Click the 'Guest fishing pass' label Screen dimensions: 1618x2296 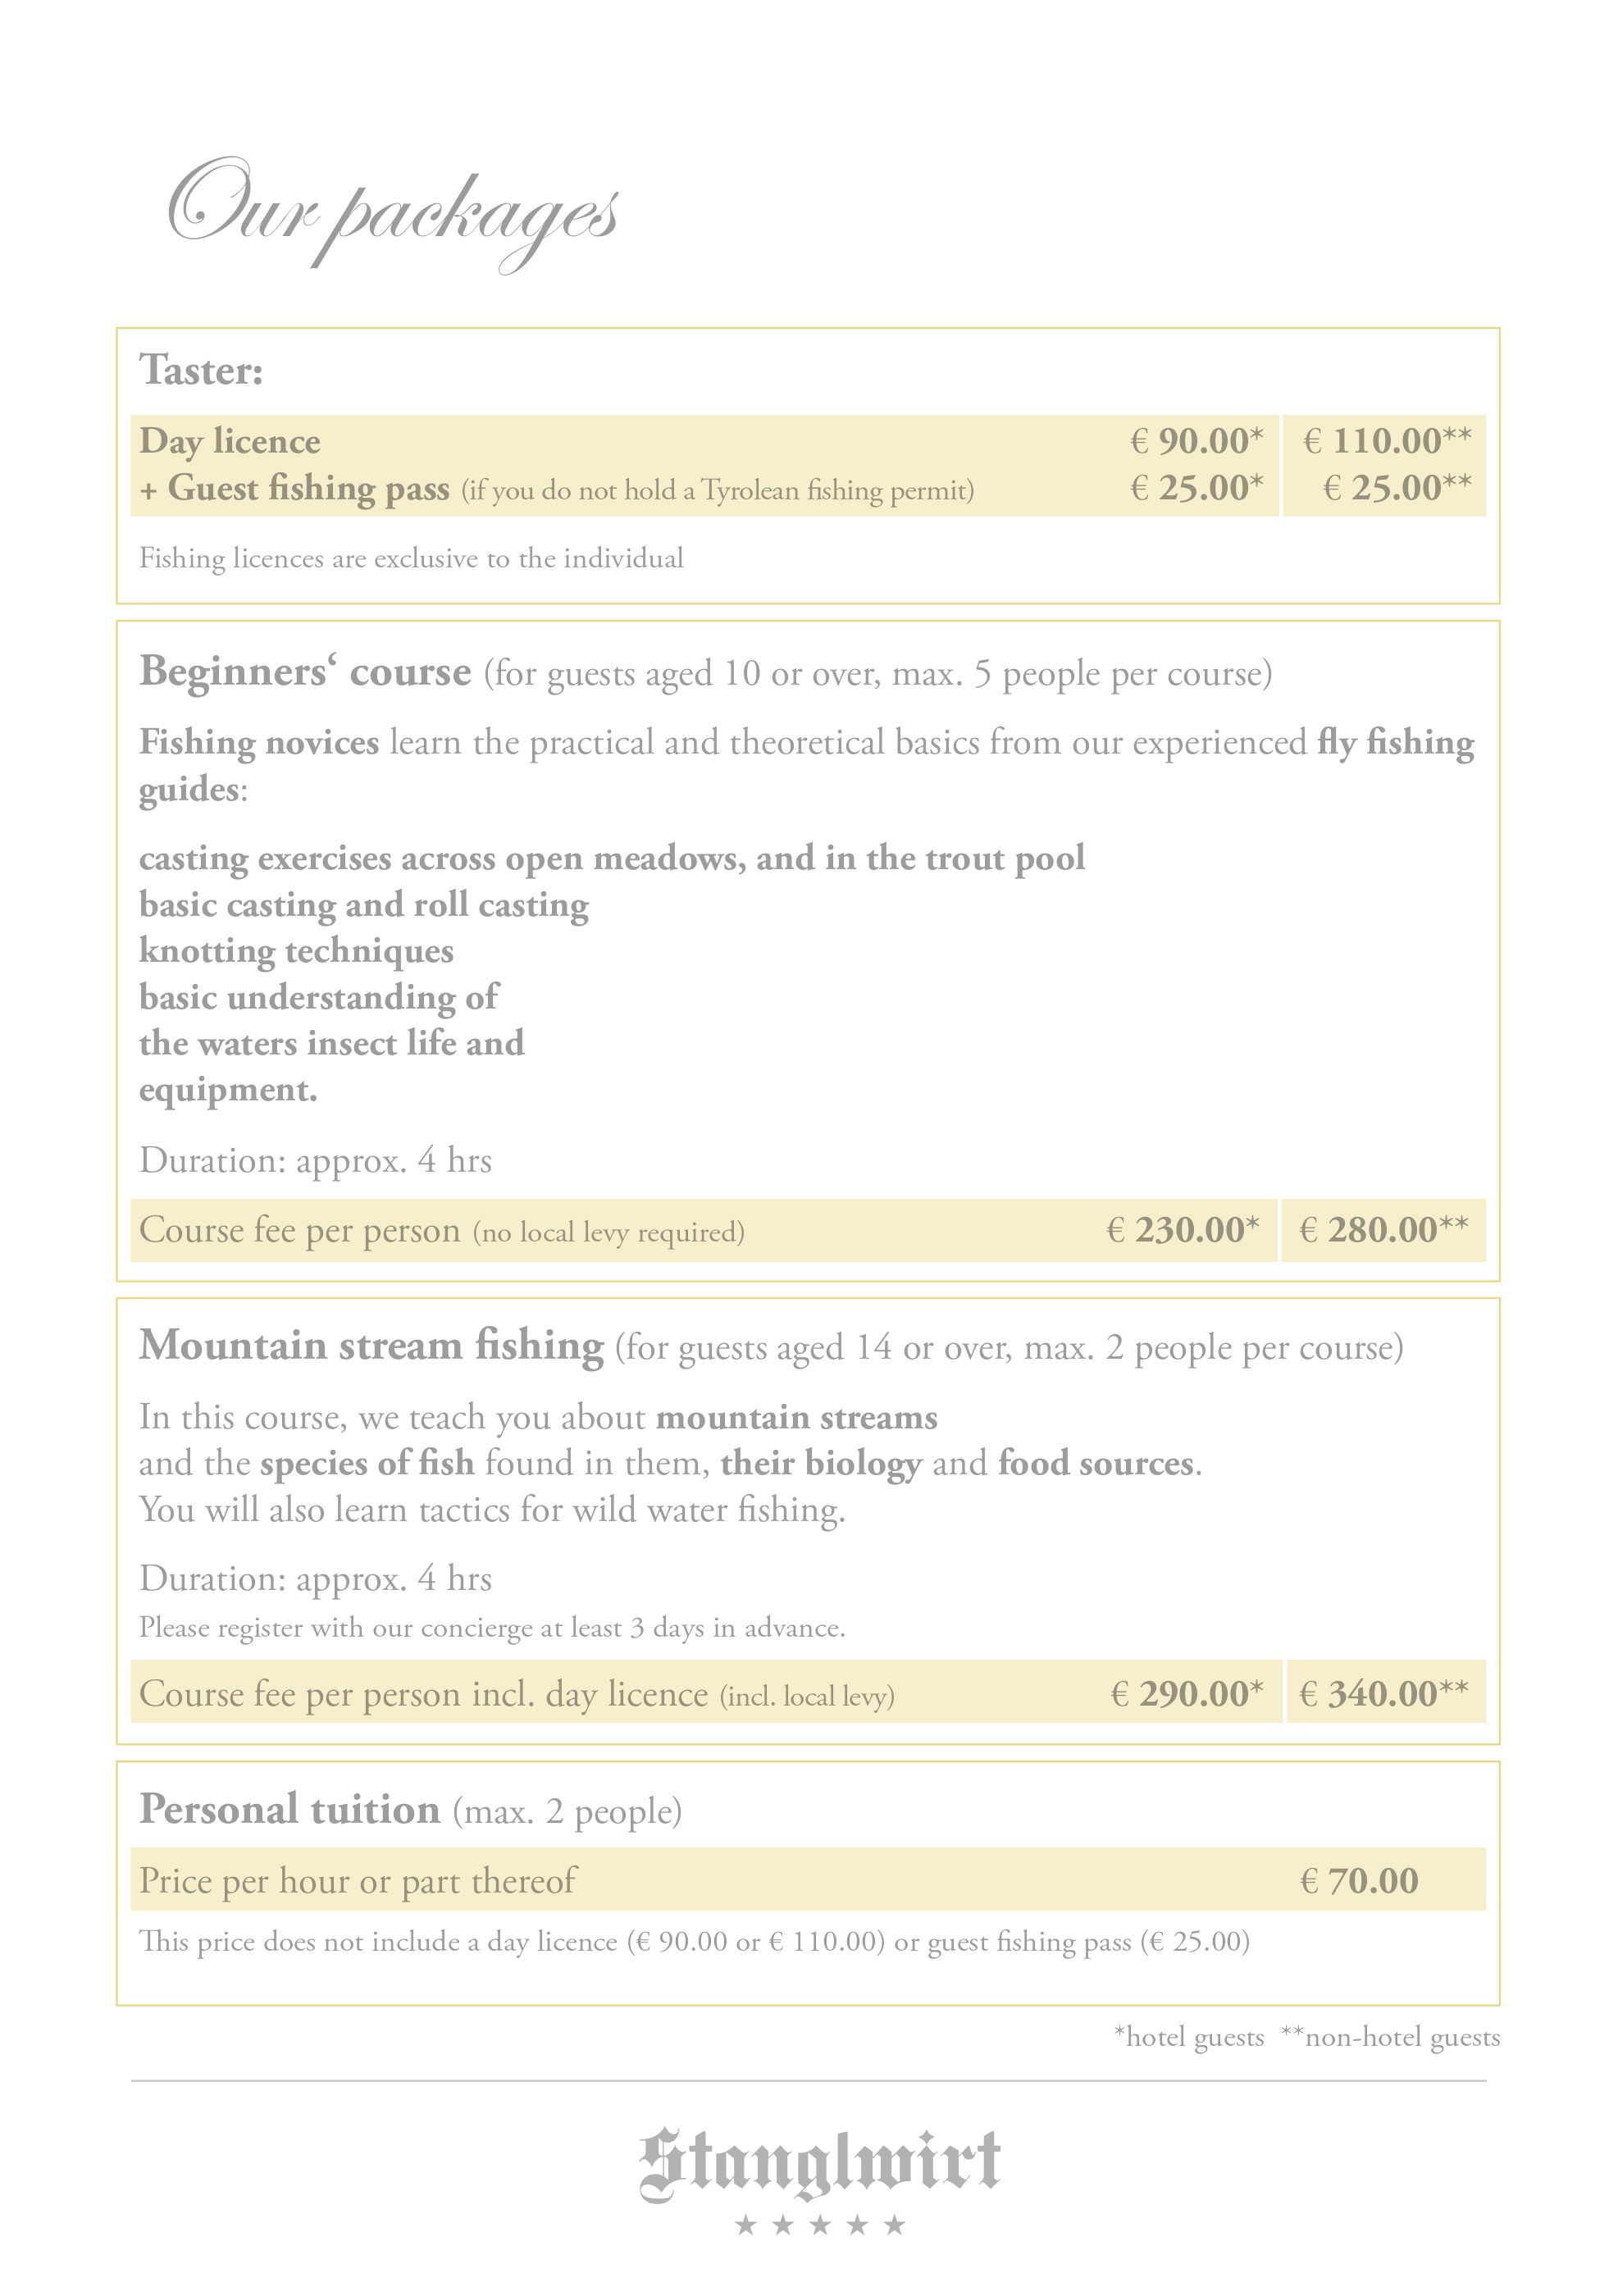tap(308, 489)
